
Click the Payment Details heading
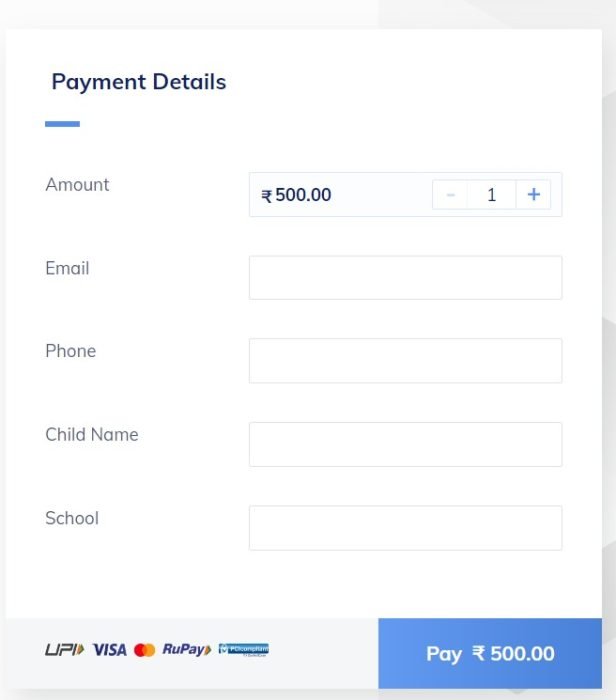(x=139, y=82)
